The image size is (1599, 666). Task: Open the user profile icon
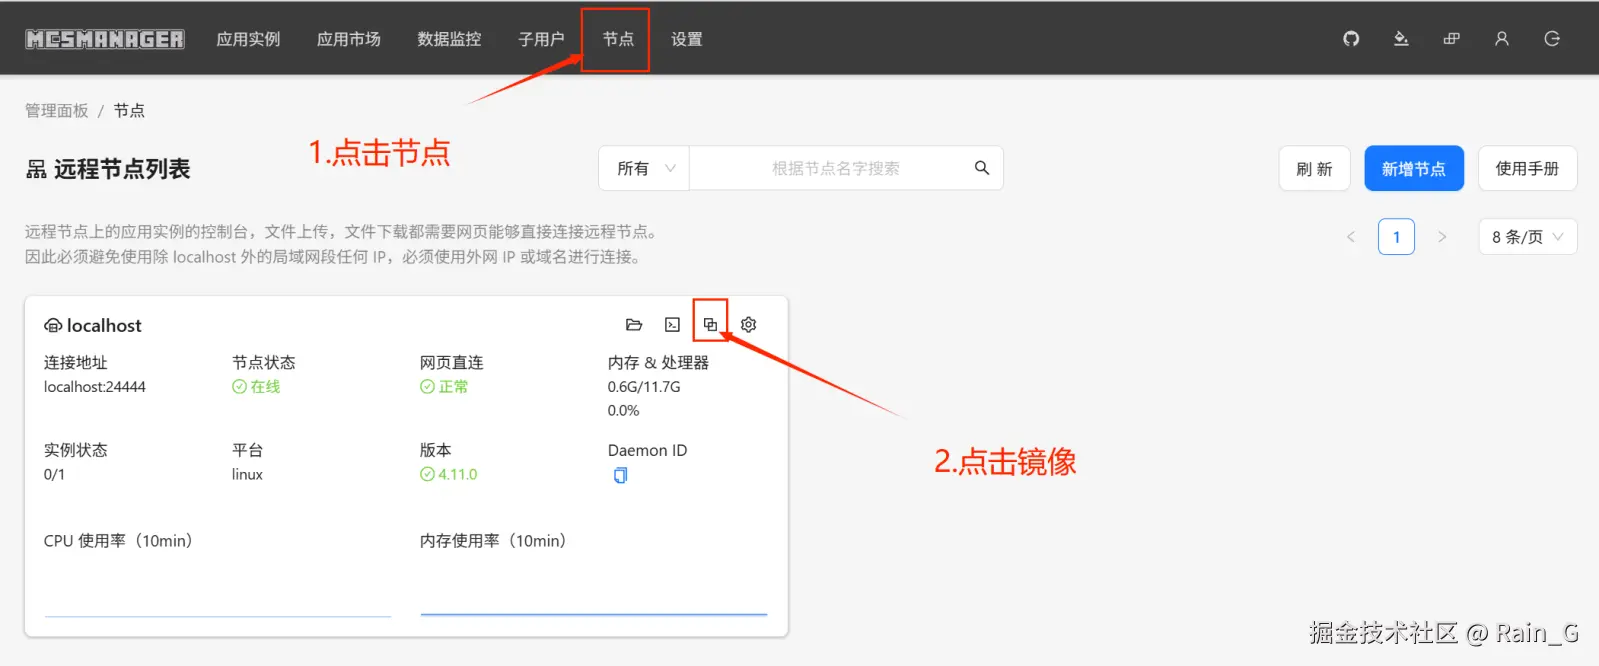tap(1501, 39)
